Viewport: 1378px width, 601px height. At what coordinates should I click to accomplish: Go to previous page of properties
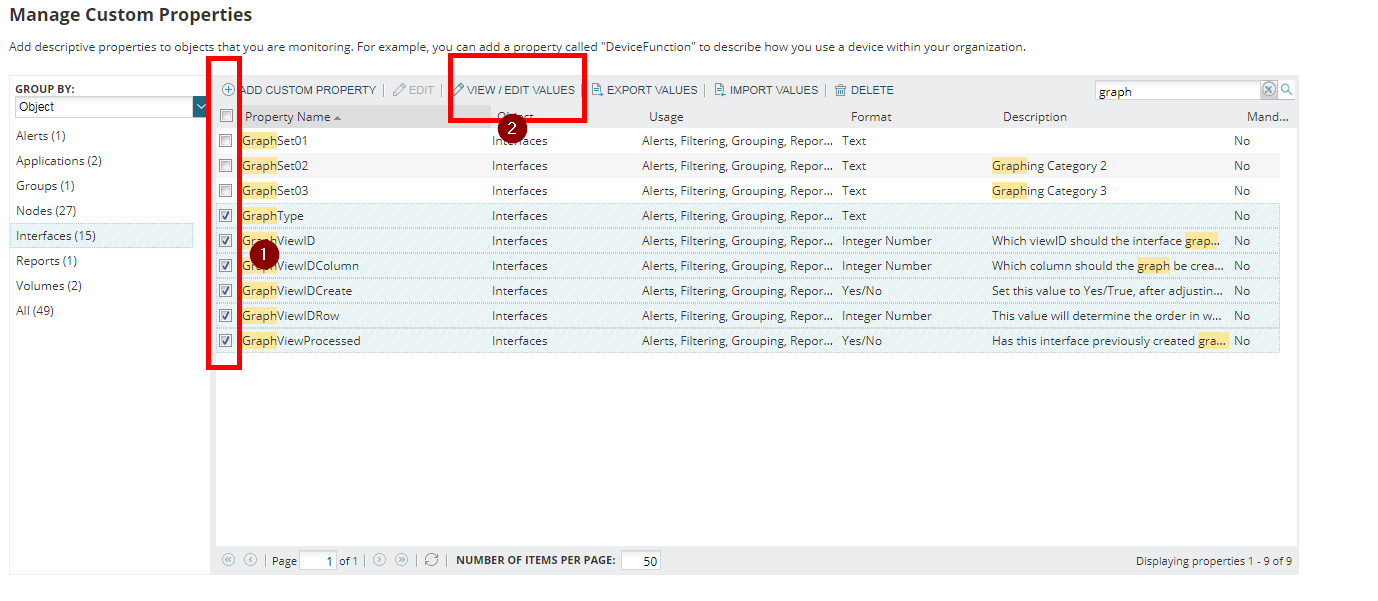(x=250, y=560)
